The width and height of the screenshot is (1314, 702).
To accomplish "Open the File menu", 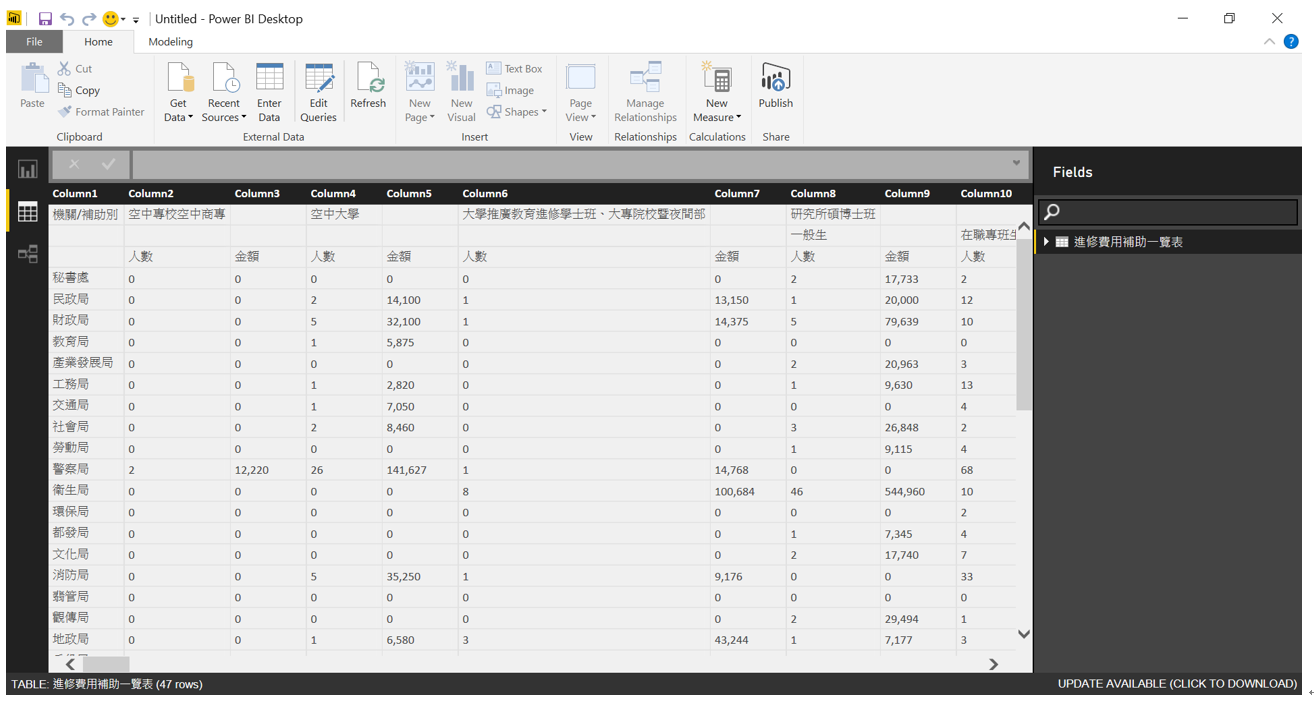I will click(x=34, y=42).
